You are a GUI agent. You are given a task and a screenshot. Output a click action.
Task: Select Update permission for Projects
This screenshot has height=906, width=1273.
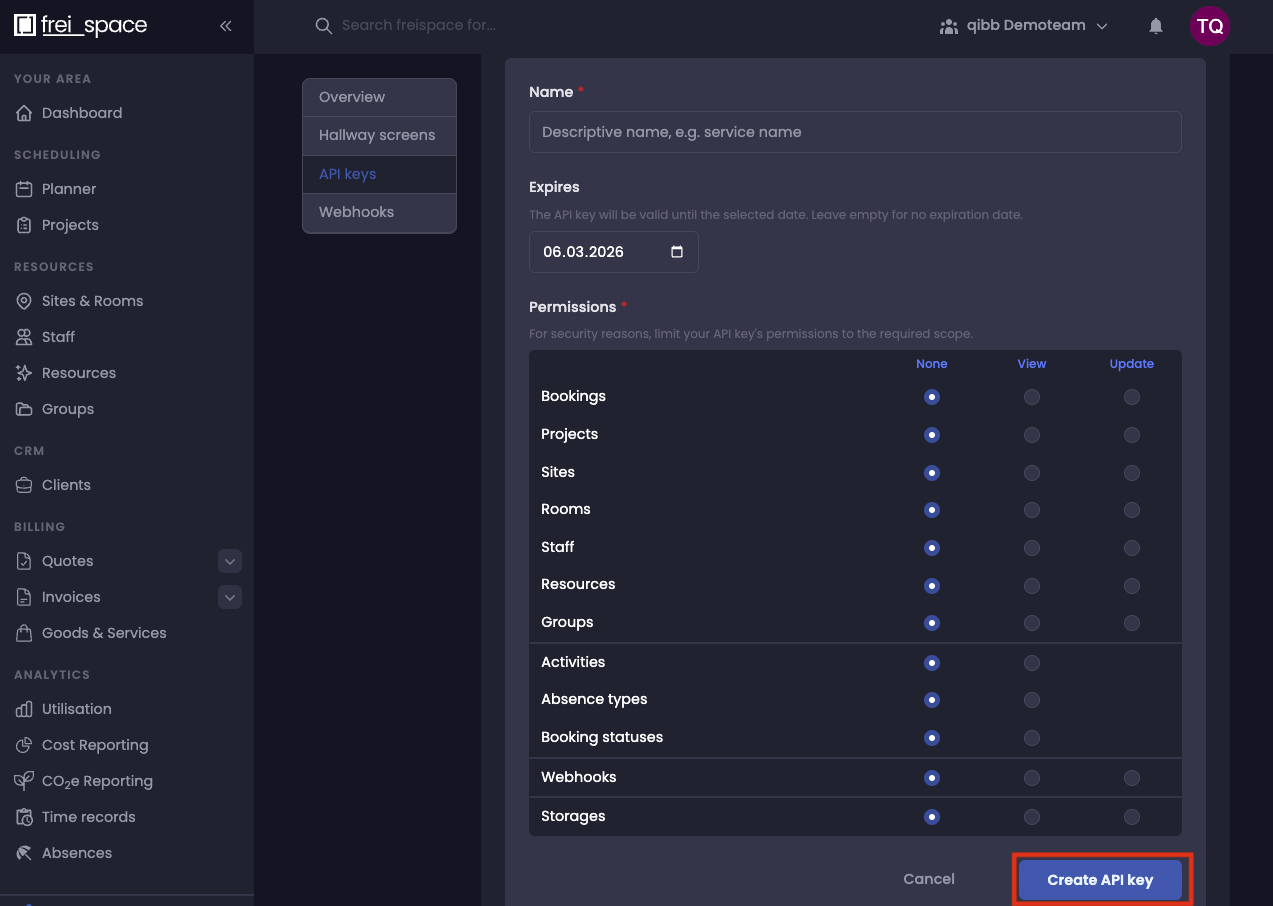[1131, 435]
